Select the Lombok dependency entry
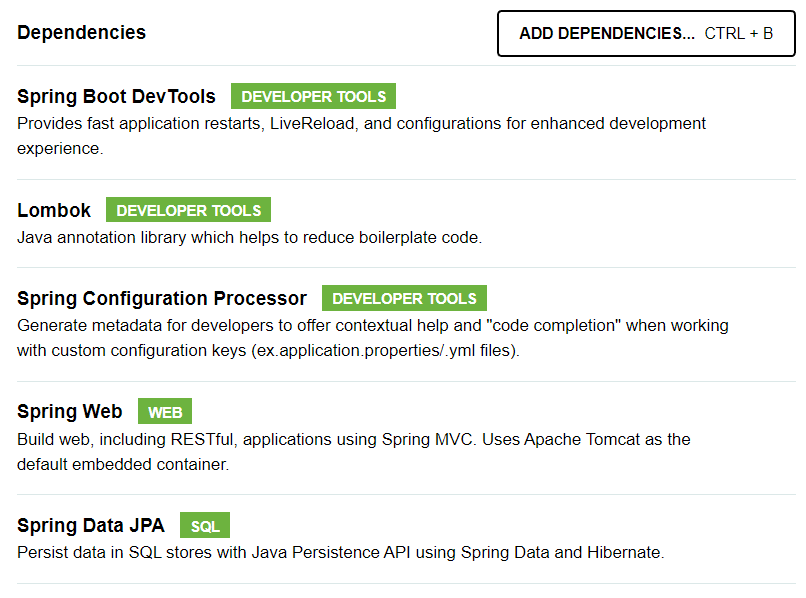 [54, 210]
